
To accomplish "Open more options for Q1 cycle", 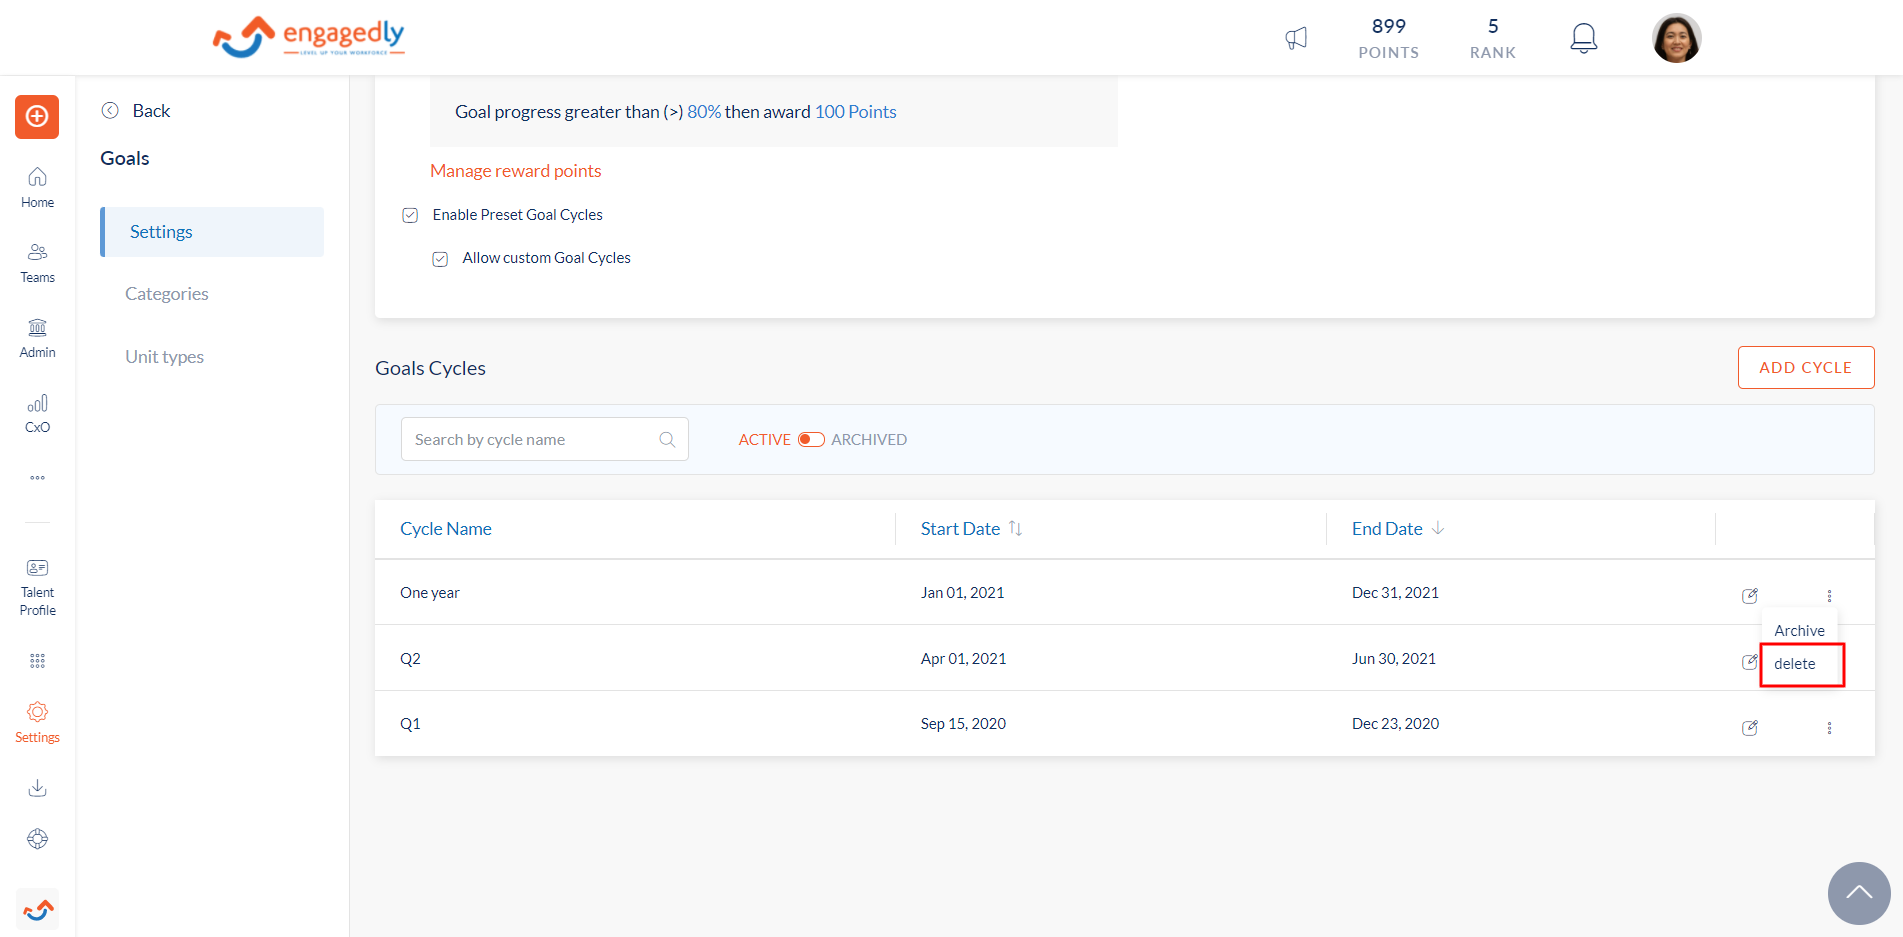I will pos(1829,727).
